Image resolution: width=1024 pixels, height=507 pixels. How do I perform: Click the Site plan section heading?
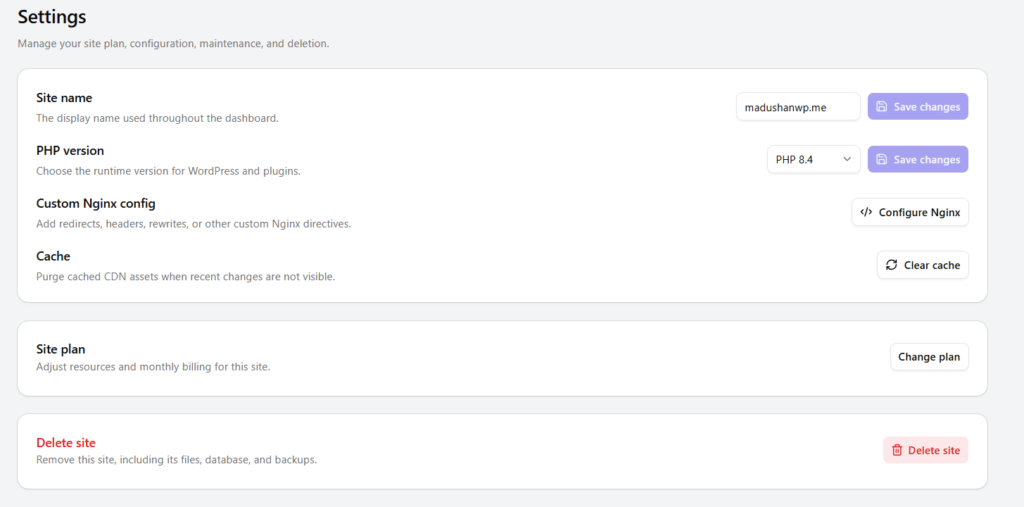coord(61,350)
